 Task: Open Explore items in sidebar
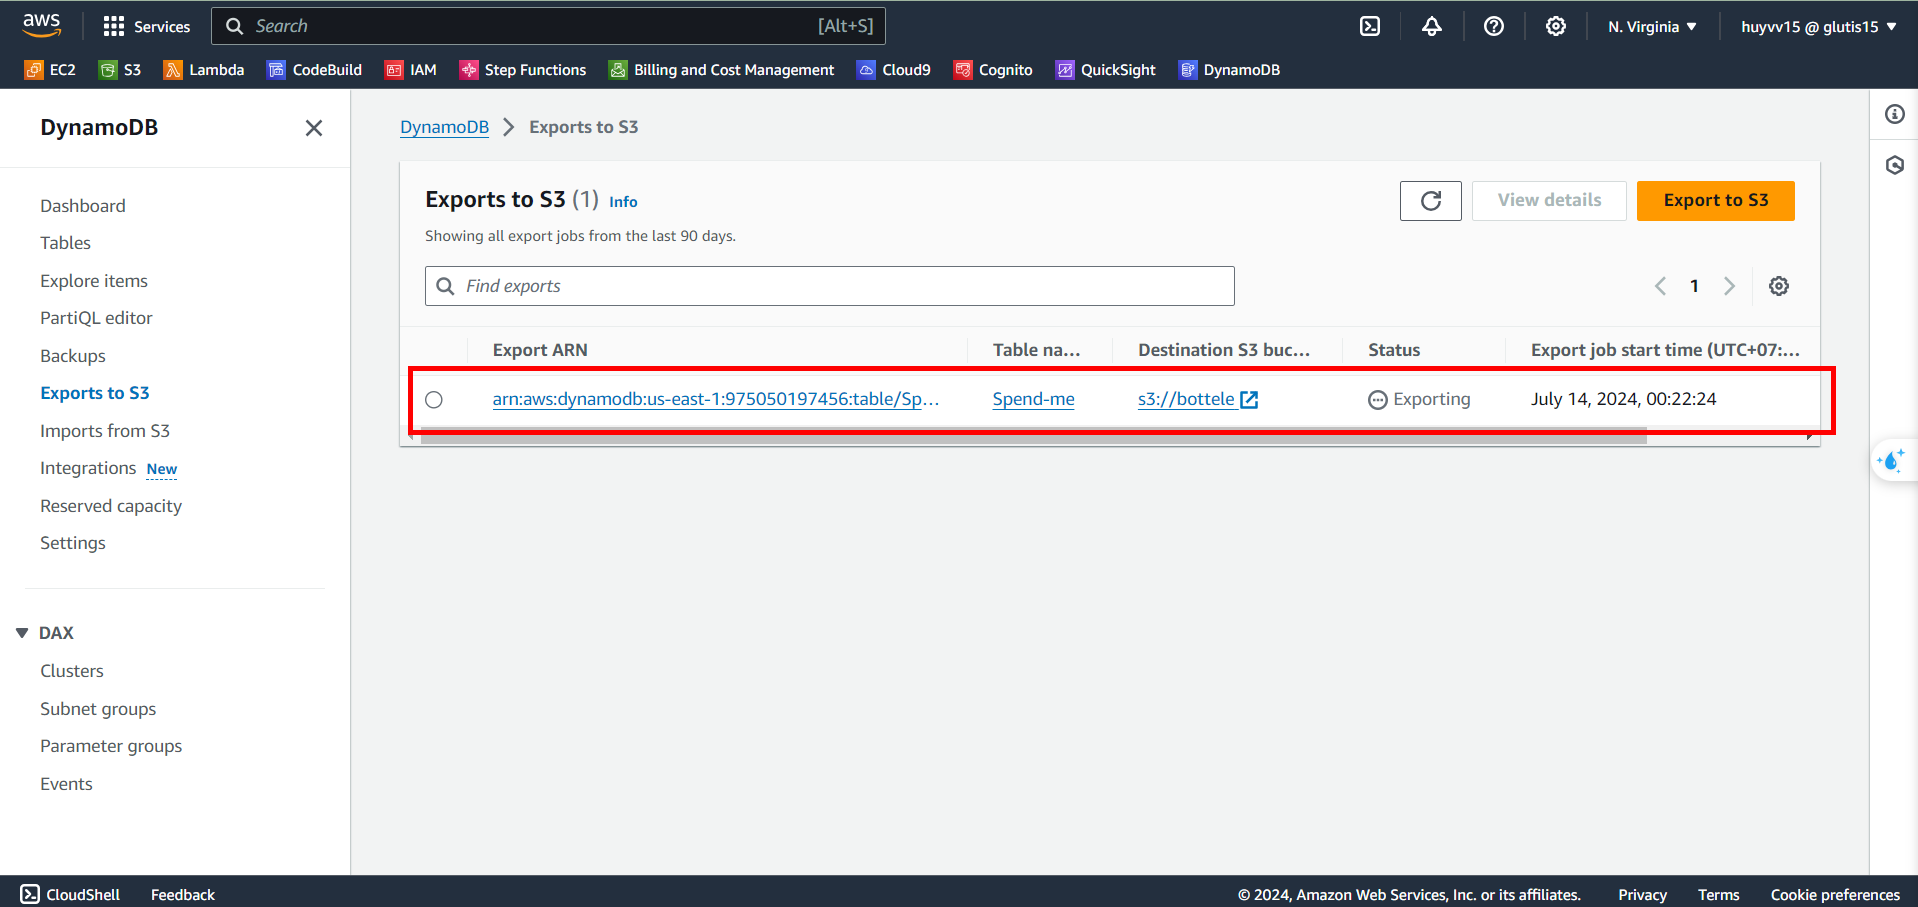94,281
